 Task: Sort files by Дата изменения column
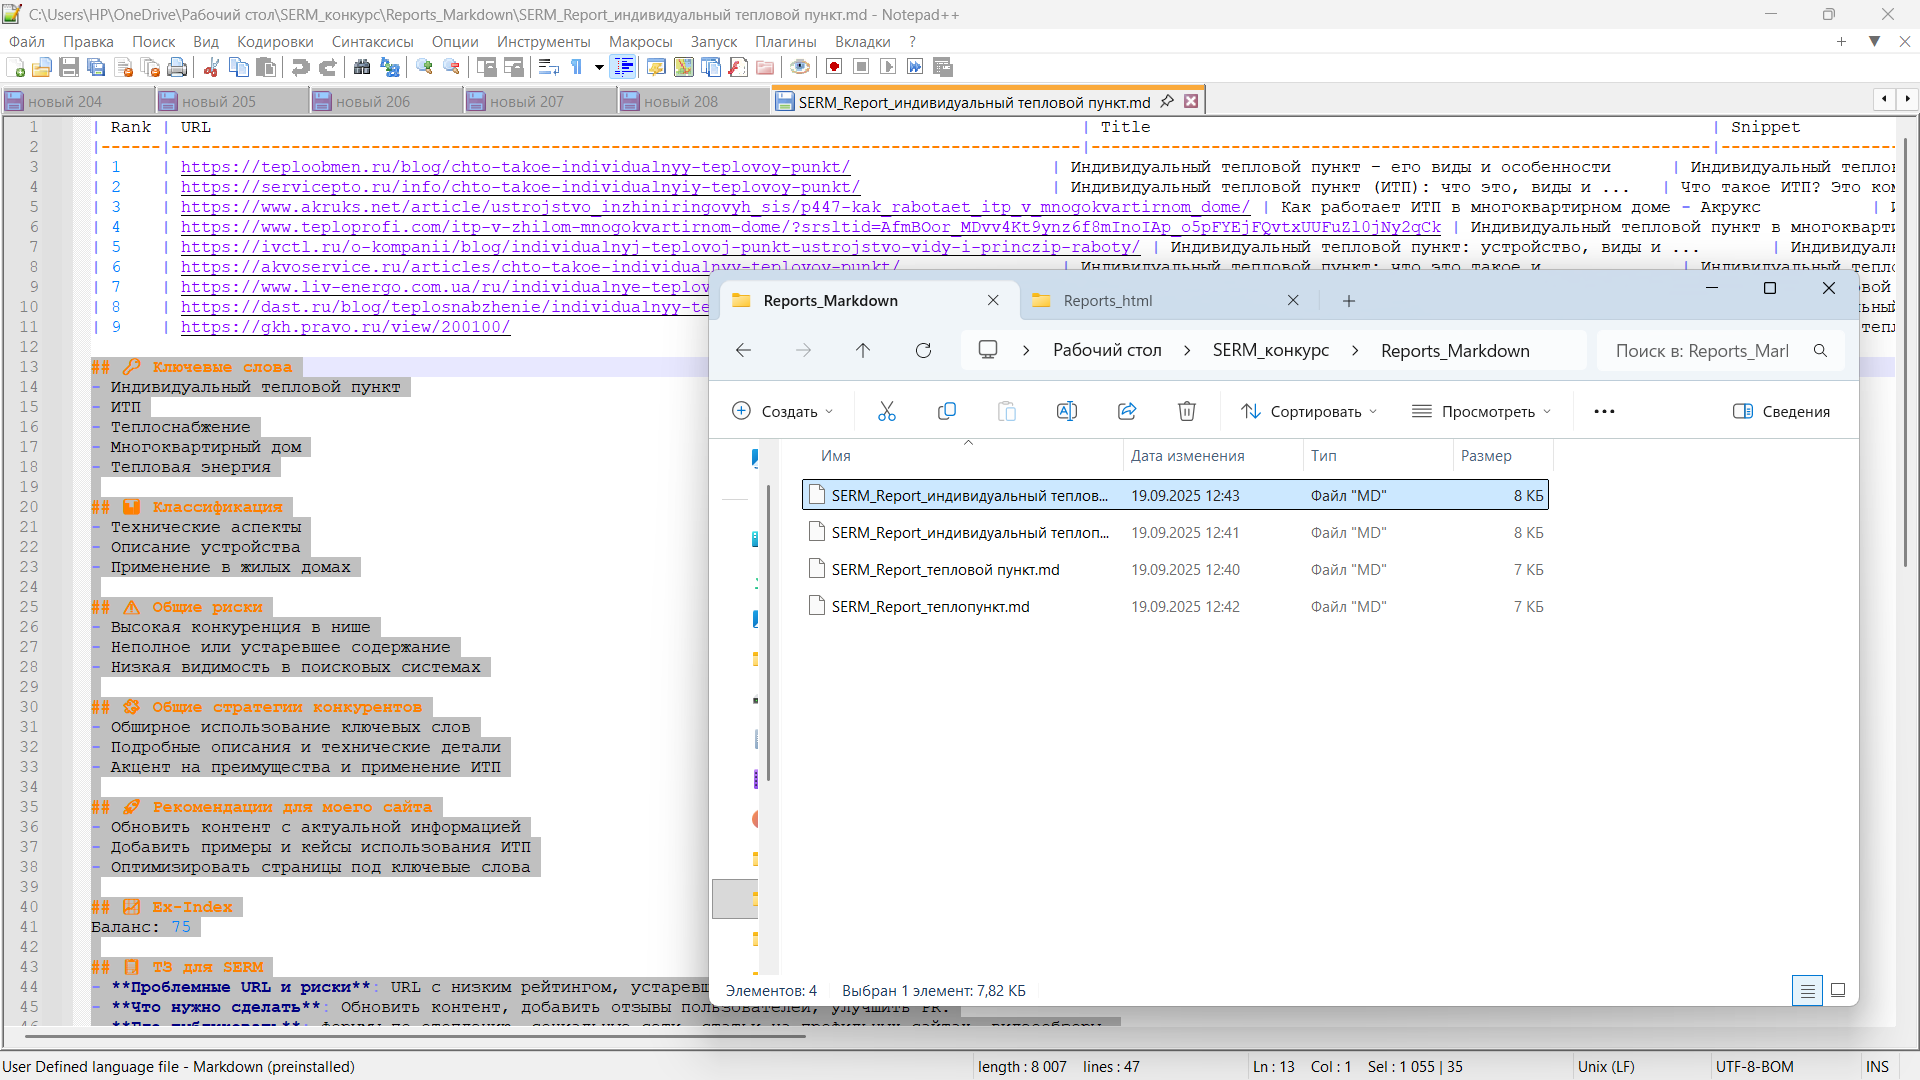click(1187, 456)
